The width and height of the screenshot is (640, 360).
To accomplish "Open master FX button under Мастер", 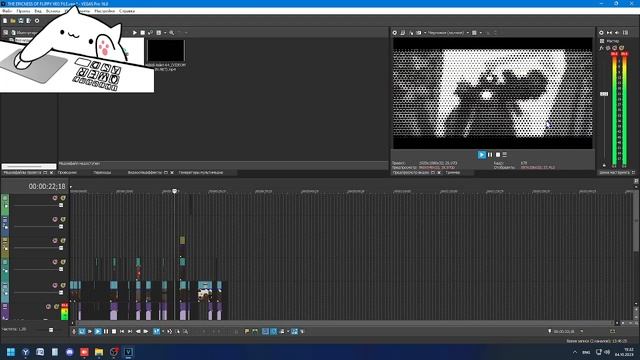I will [x=602, y=48].
